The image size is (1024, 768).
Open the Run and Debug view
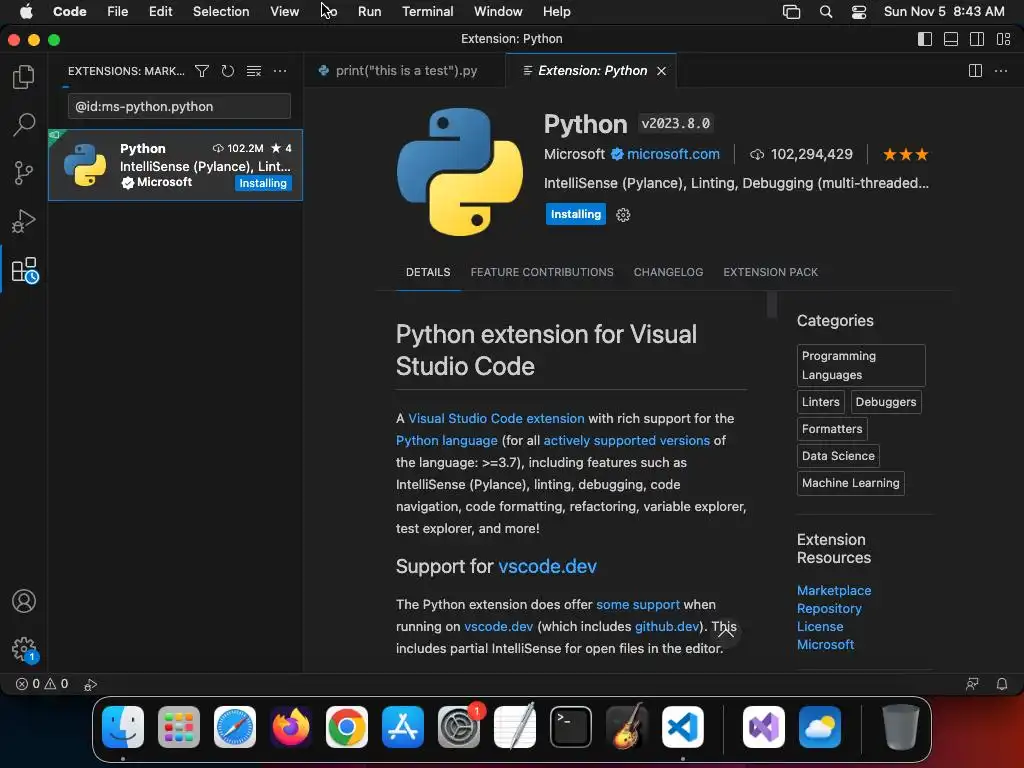pos(24,221)
